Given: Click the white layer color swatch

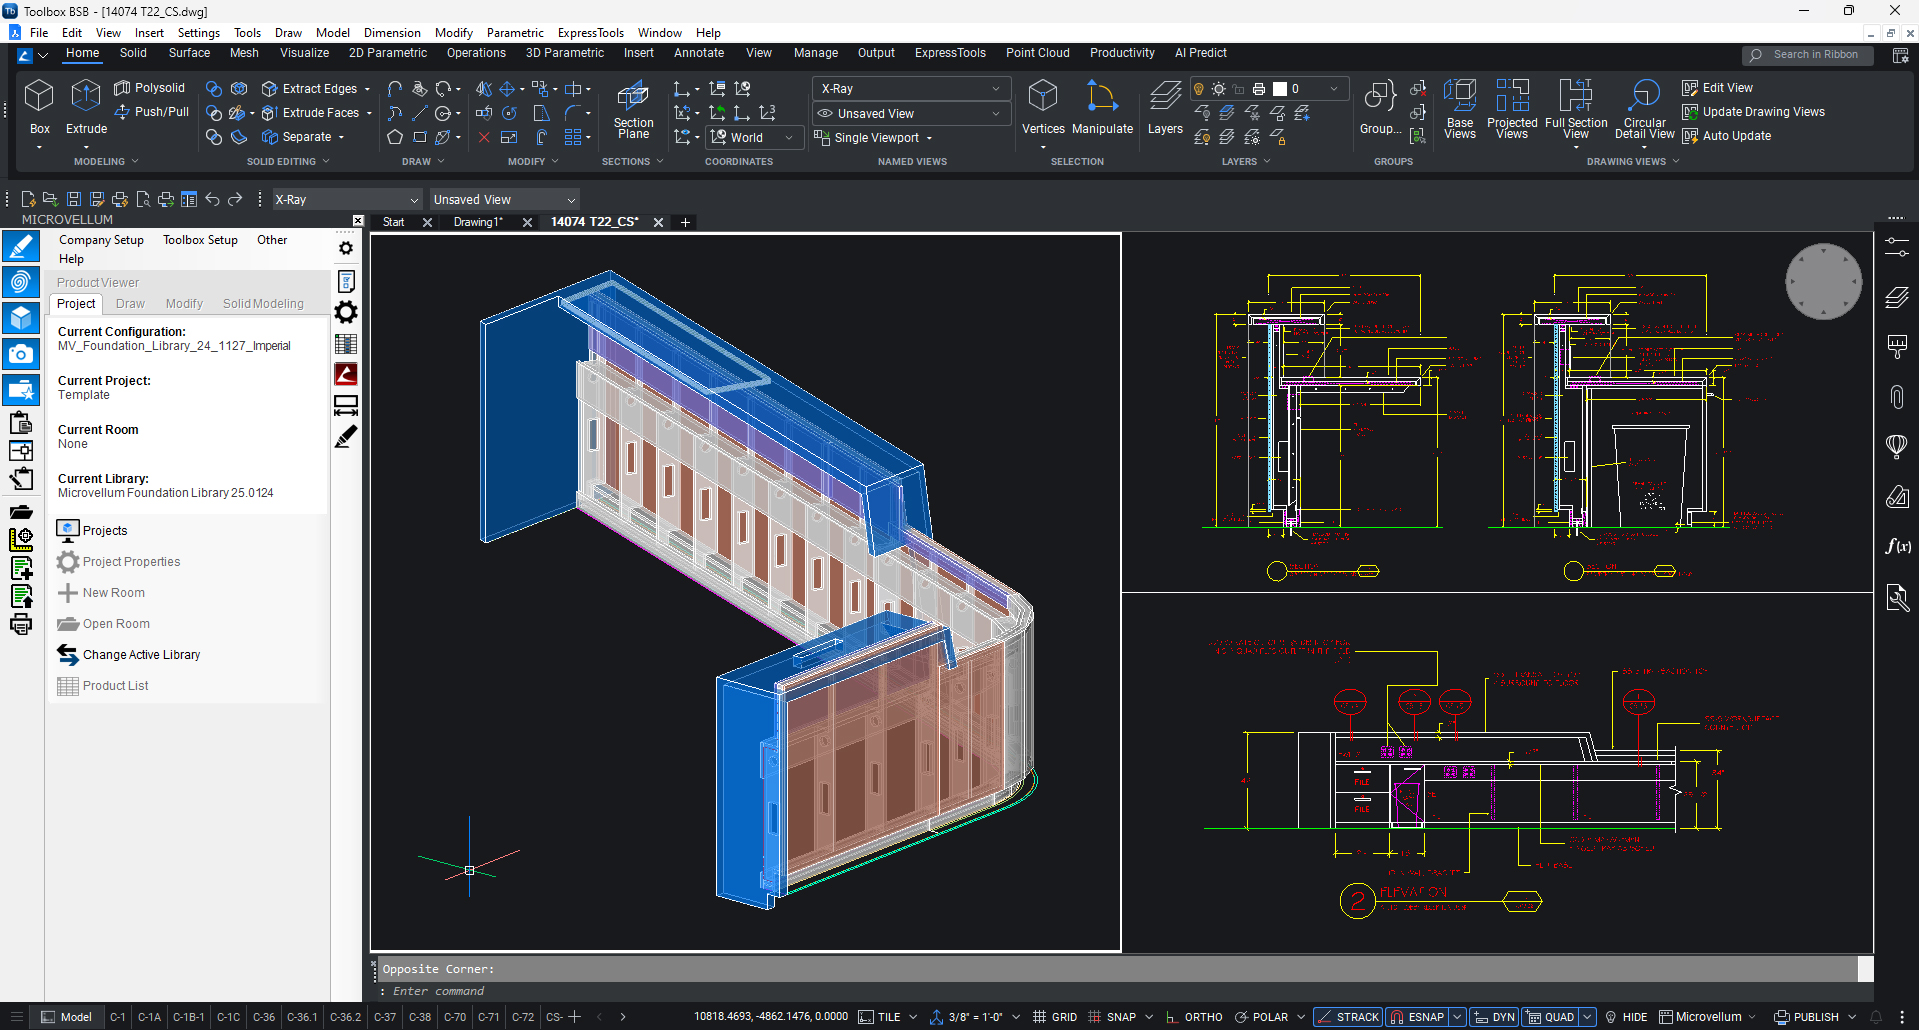Looking at the screenshot, I should pyautogui.click(x=1279, y=89).
